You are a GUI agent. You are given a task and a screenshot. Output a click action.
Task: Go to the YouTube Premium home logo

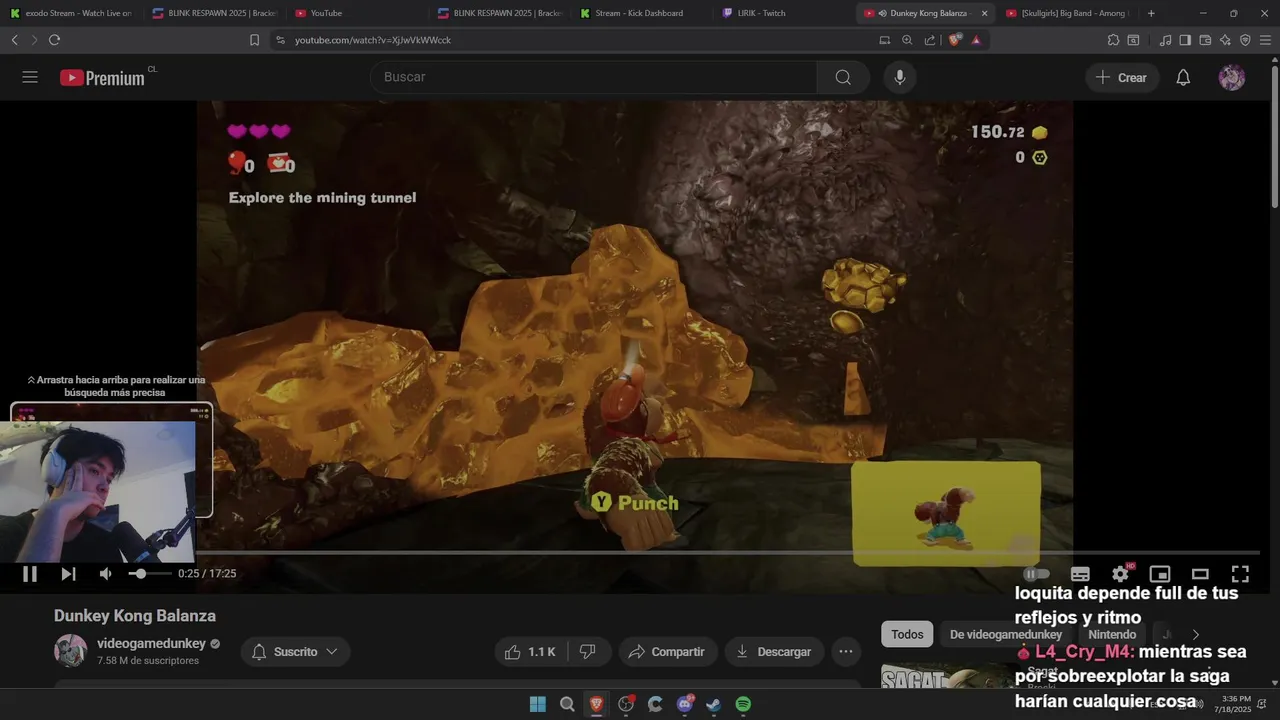click(102, 78)
